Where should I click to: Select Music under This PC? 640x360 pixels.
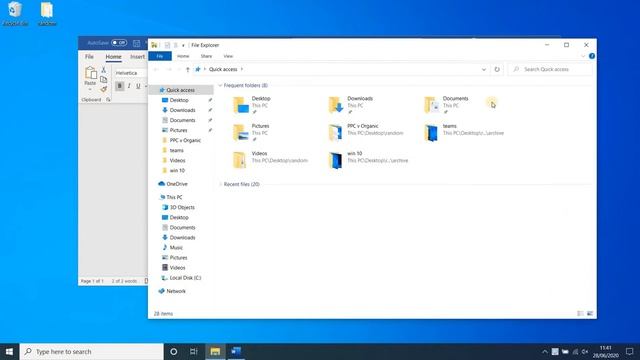(x=176, y=248)
